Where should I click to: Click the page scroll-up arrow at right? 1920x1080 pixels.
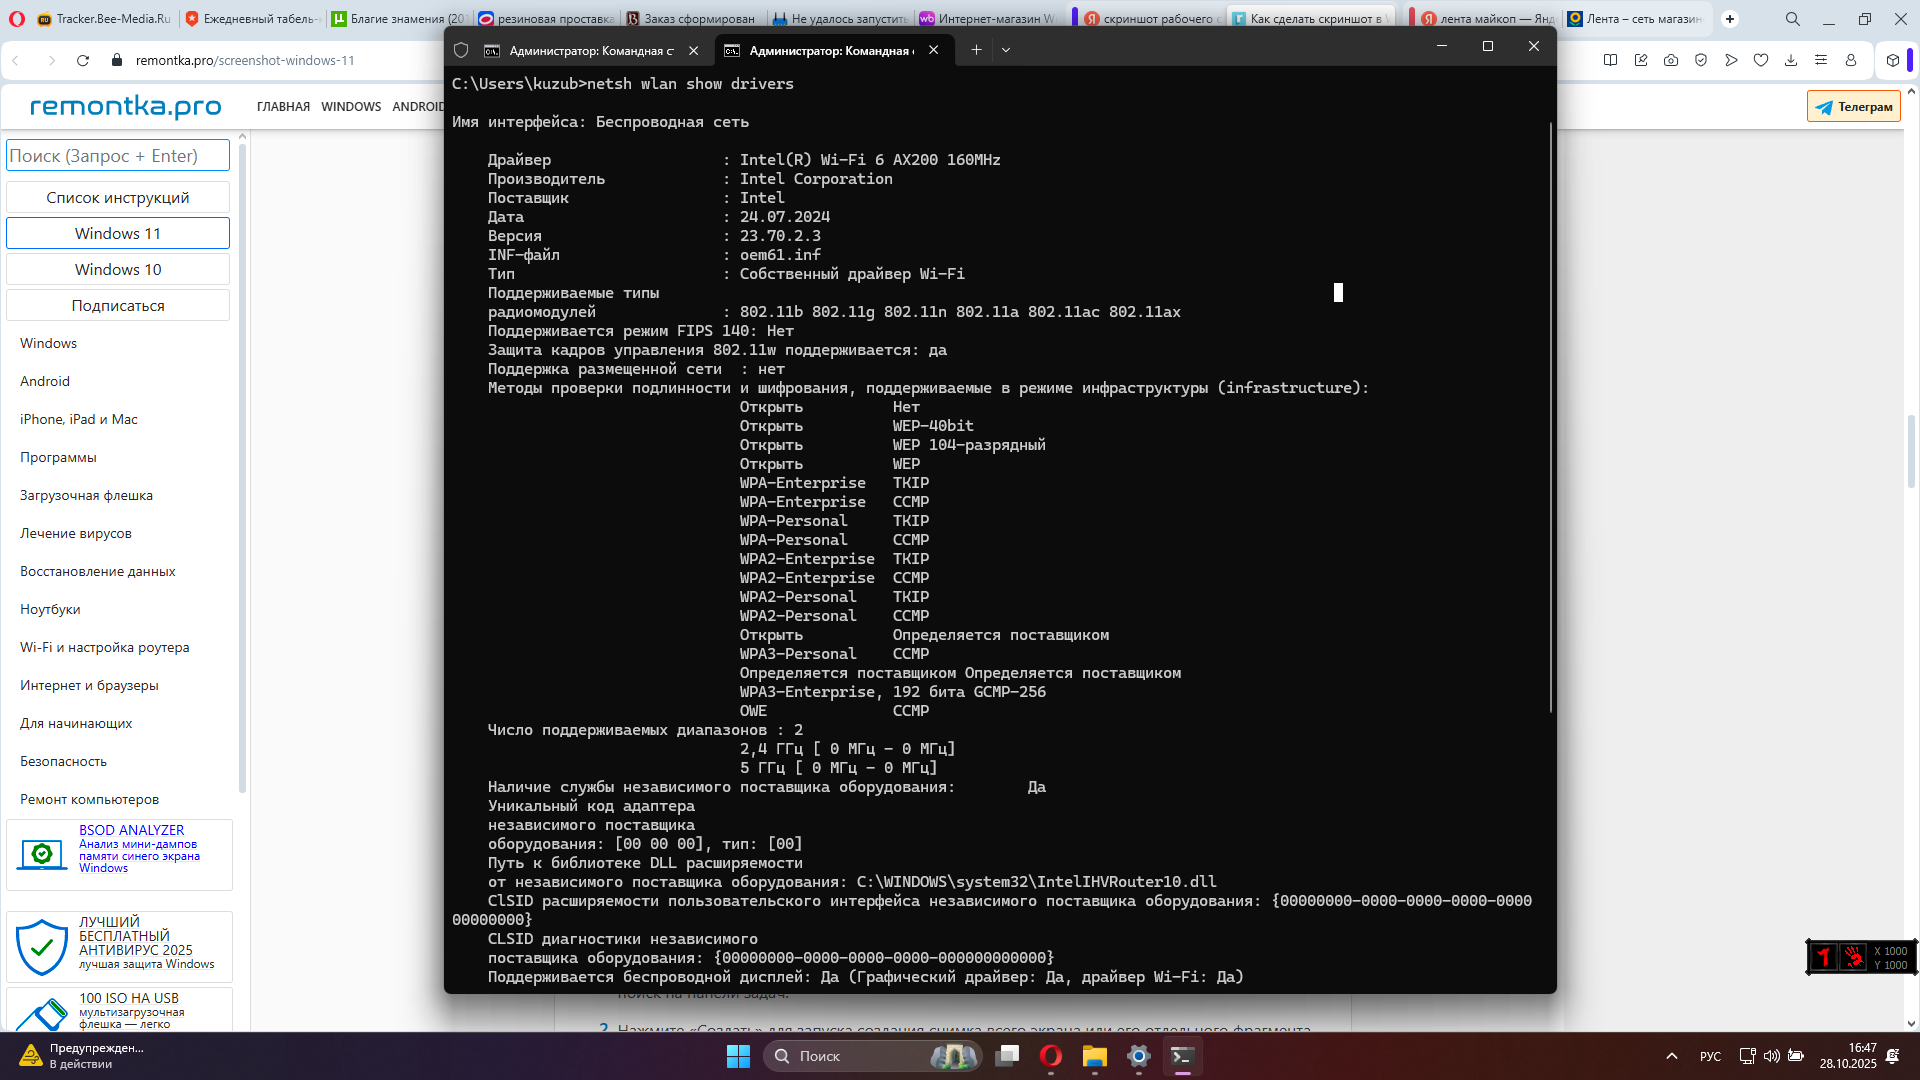point(1911,91)
